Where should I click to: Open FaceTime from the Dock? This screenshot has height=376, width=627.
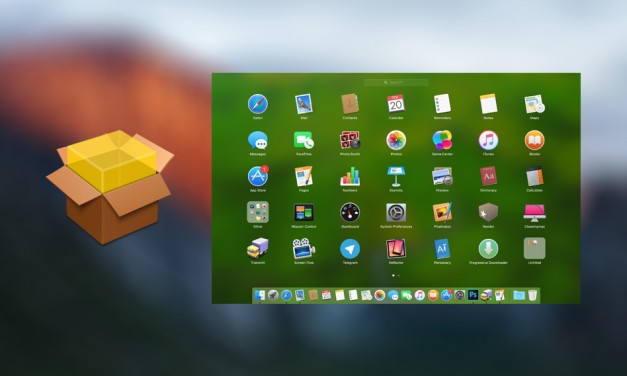click(x=406, y=295)
